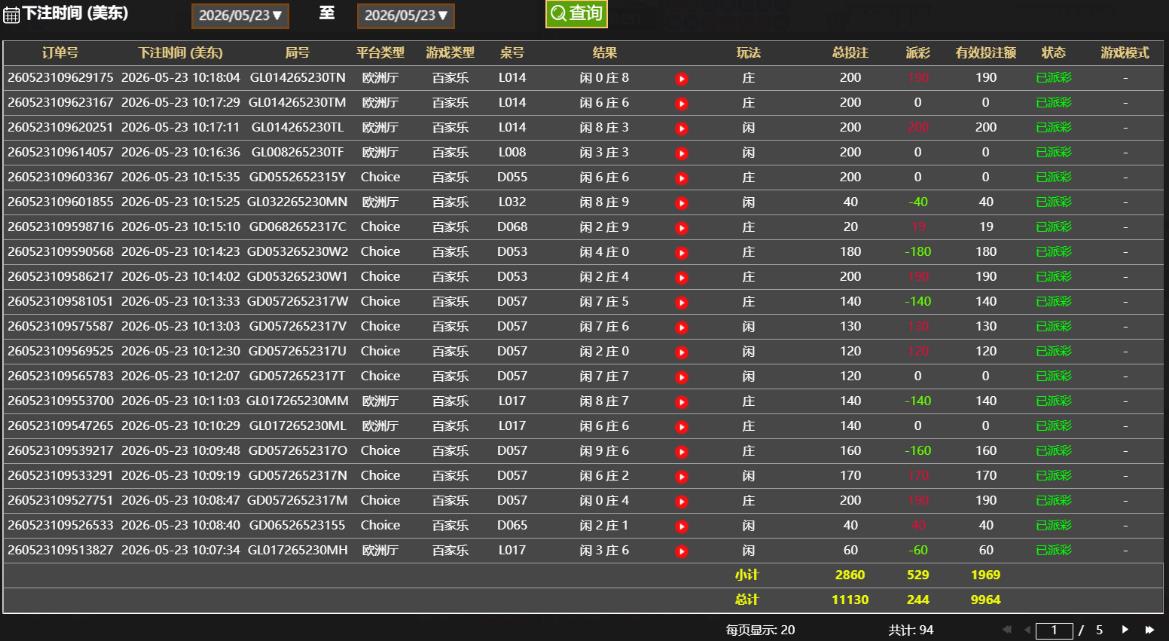
Task: Go to the previous page arrow
Action: [1027, 630]
